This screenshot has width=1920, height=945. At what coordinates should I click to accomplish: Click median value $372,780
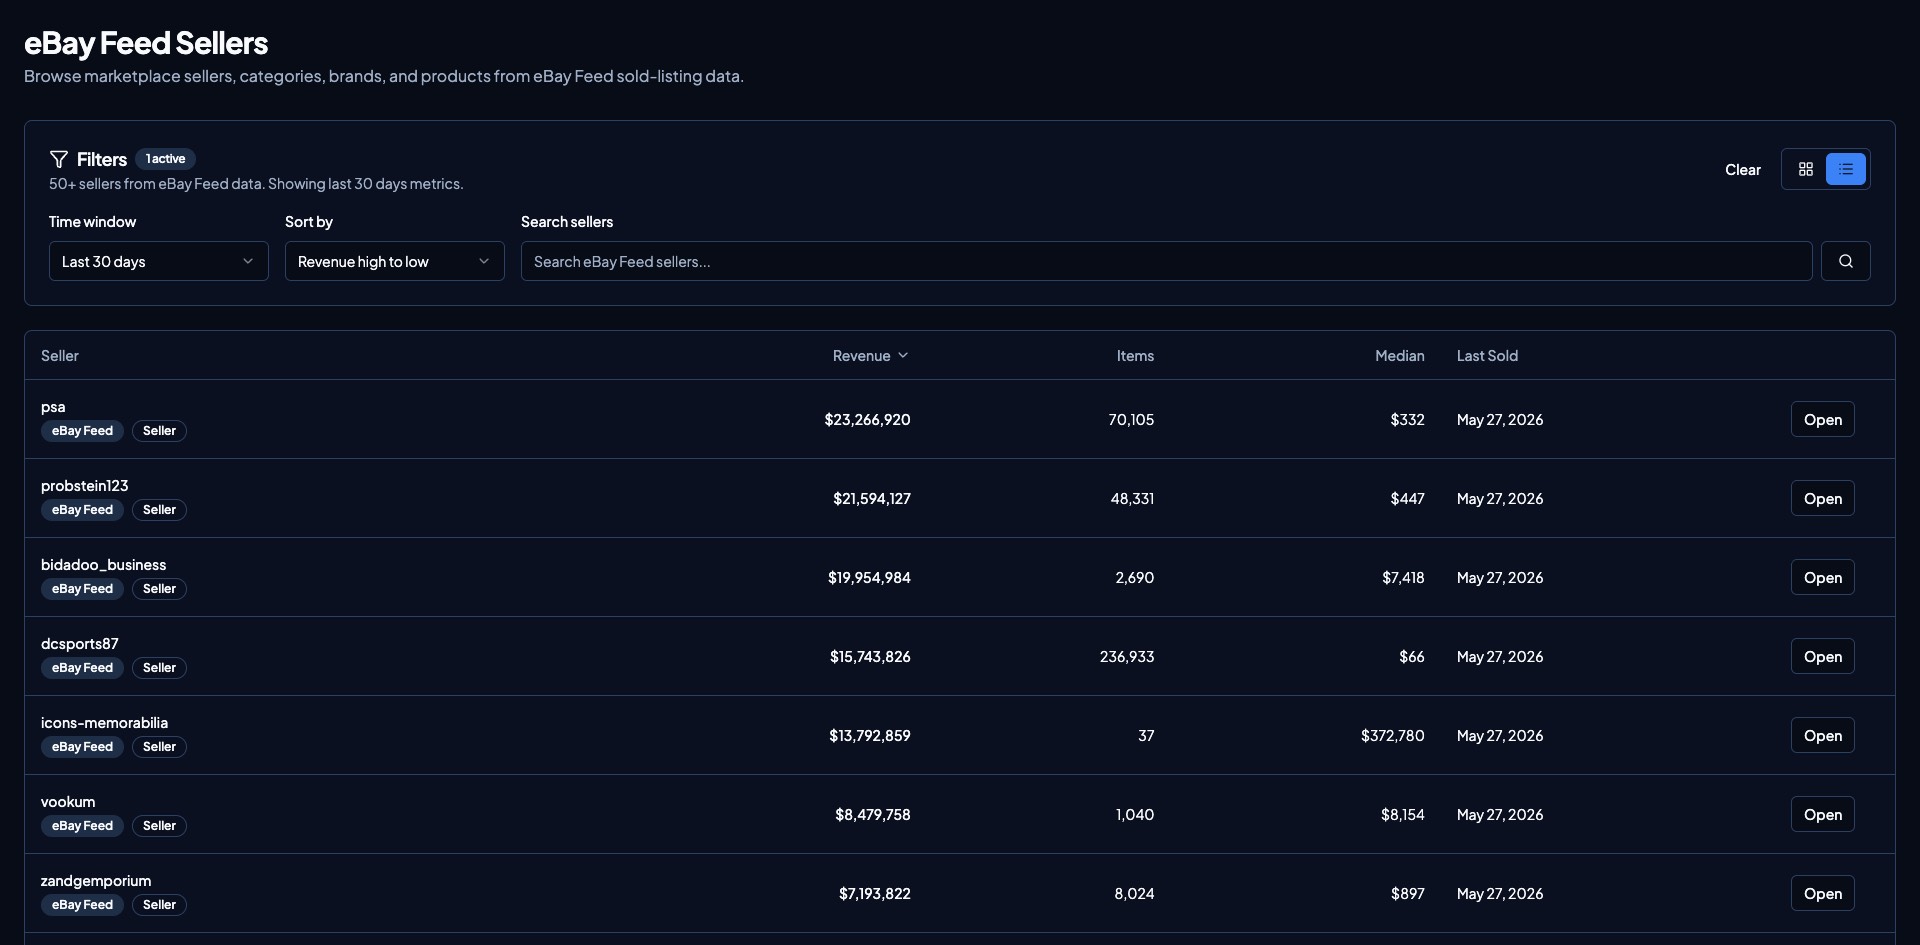point(1392,736)
